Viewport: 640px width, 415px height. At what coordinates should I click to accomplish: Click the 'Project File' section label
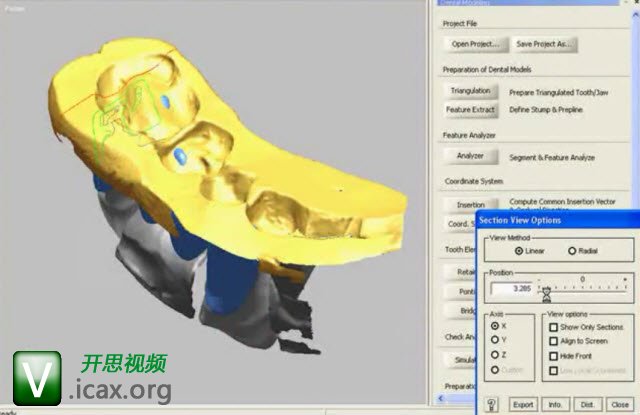(460, 24)
